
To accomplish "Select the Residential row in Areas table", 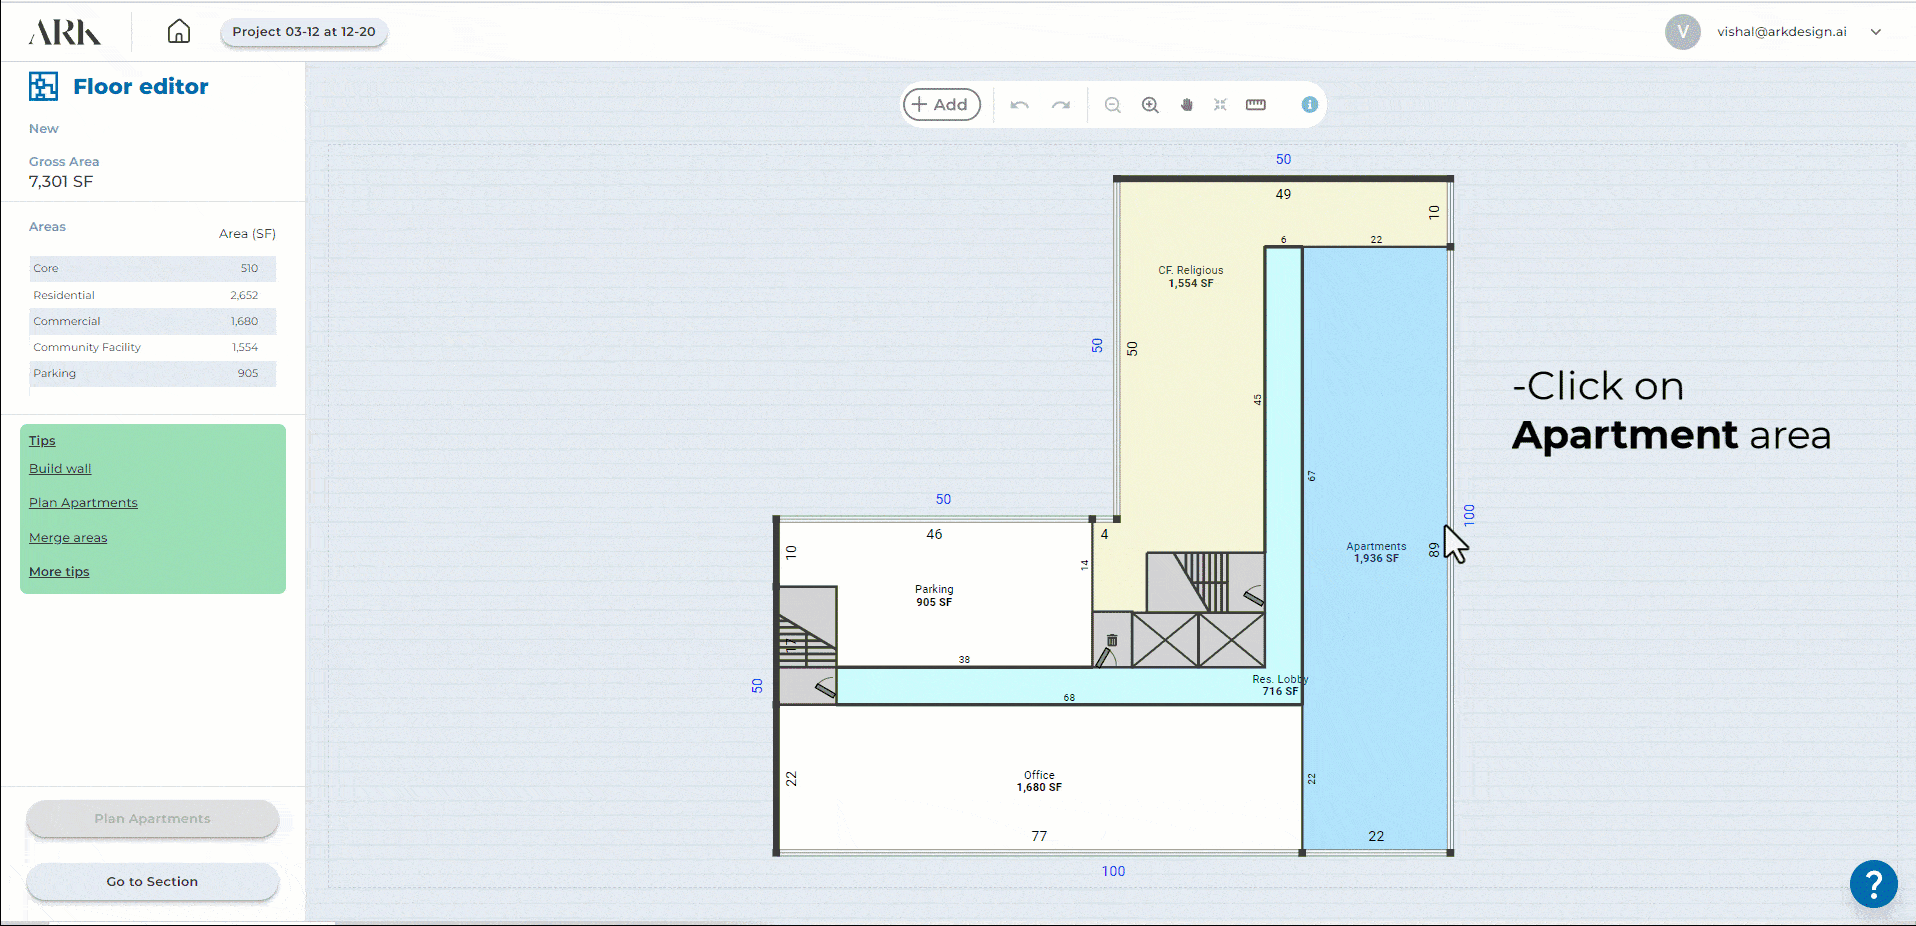I will tap(152, 295).
